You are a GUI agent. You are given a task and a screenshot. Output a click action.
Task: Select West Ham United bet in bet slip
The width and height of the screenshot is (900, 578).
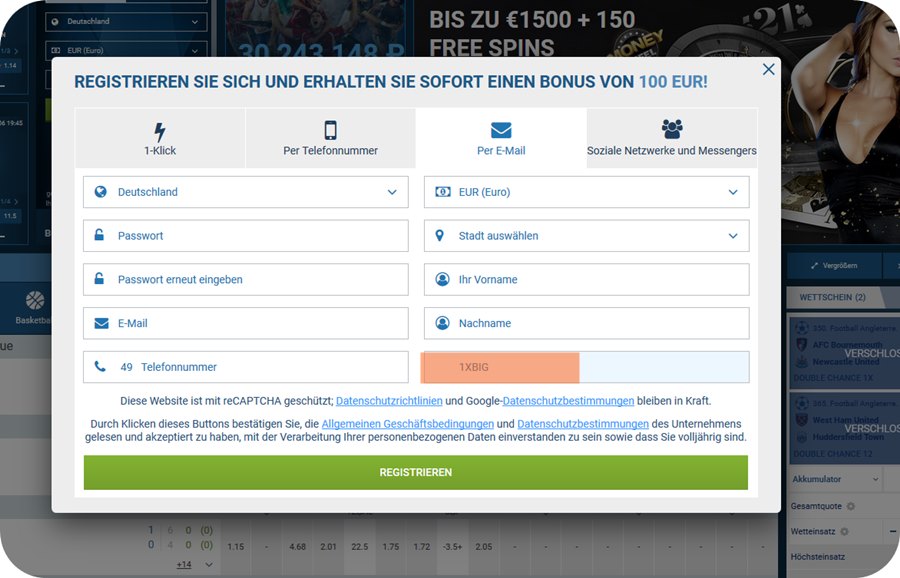point(845,427)
